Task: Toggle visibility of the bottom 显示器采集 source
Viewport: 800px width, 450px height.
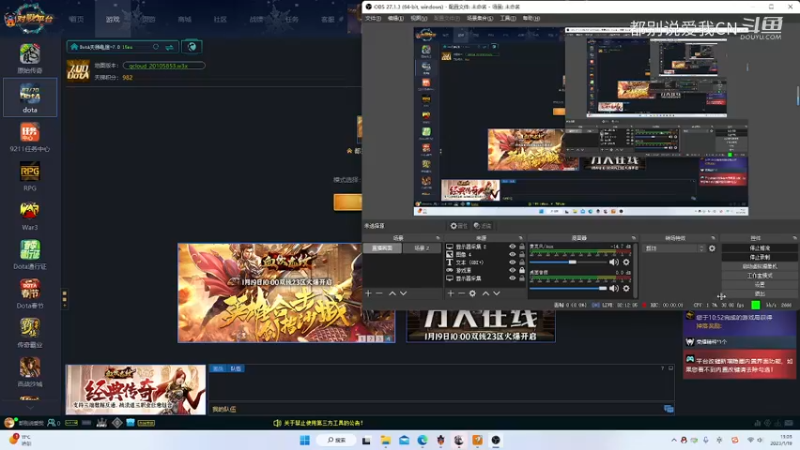Action: pyautogui.click(x=512, y=279)
